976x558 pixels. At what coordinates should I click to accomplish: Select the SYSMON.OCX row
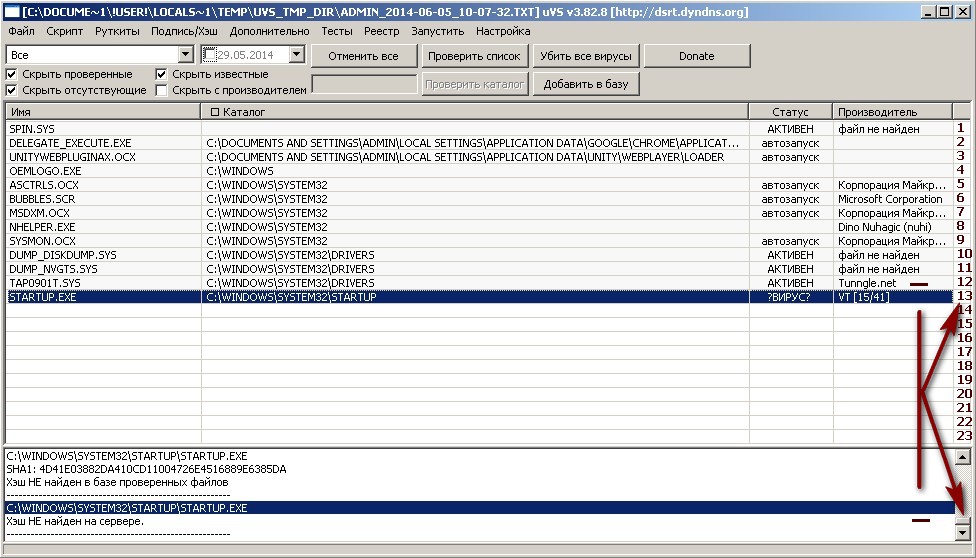point(479,241)
